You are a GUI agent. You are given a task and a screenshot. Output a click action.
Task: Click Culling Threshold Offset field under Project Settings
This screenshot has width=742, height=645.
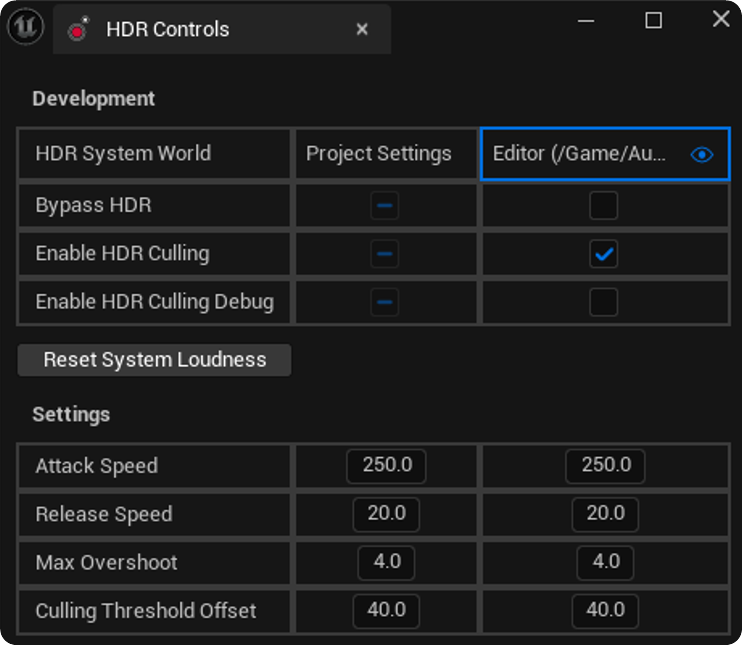tap(386, 611)
